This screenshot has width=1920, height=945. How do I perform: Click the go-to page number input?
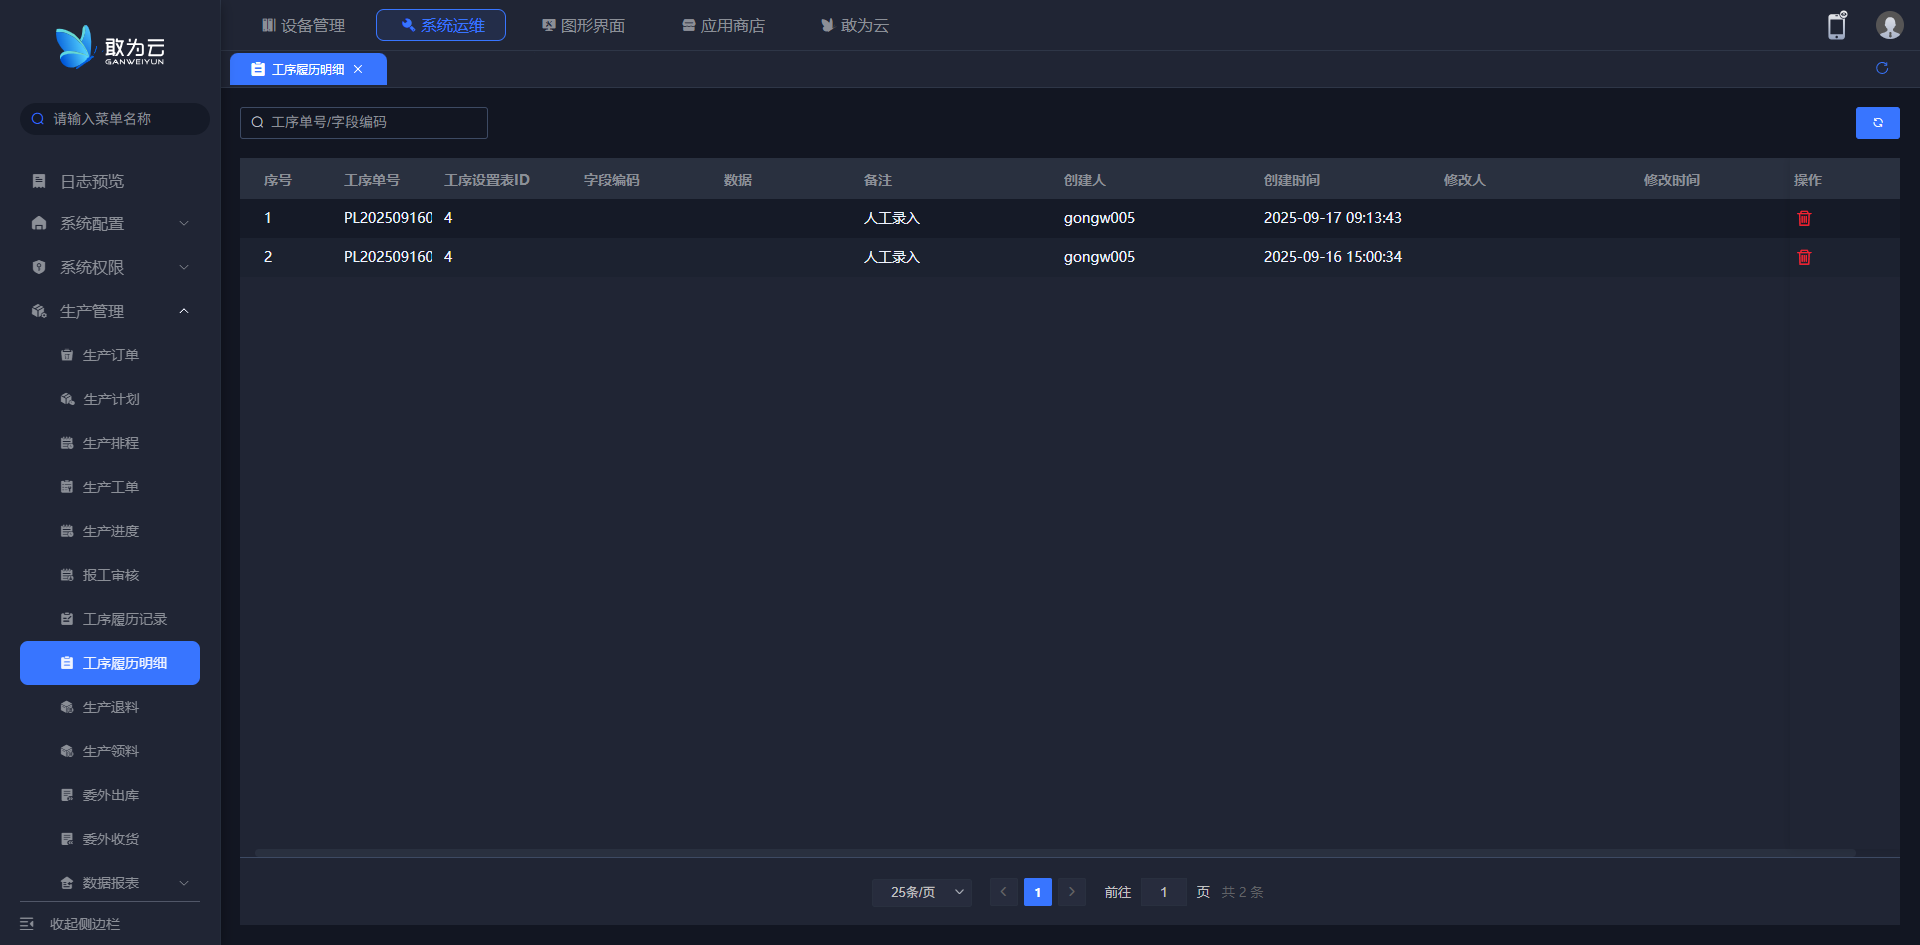1164,892
